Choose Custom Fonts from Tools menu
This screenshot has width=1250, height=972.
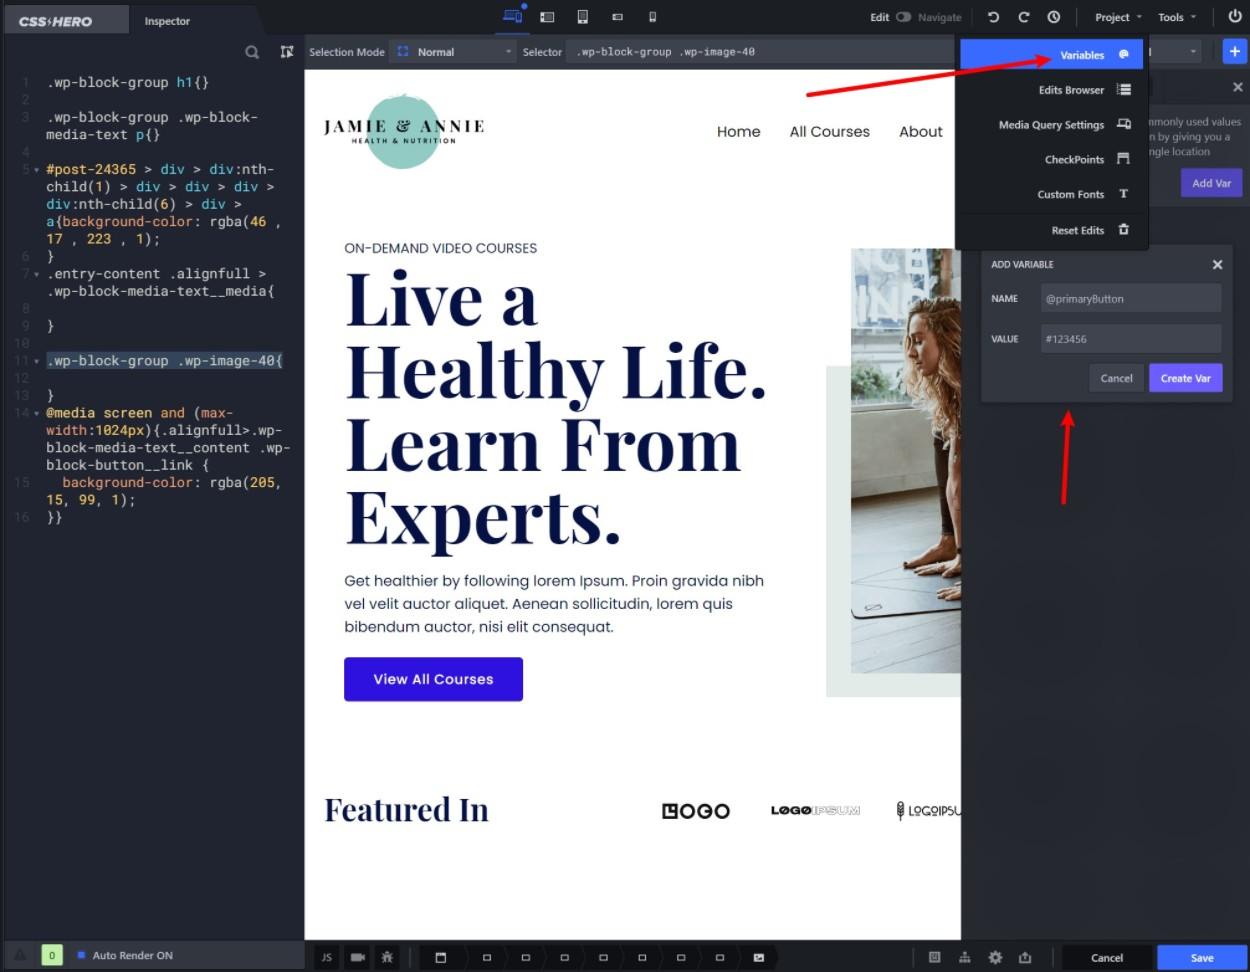coord(1051,195)
